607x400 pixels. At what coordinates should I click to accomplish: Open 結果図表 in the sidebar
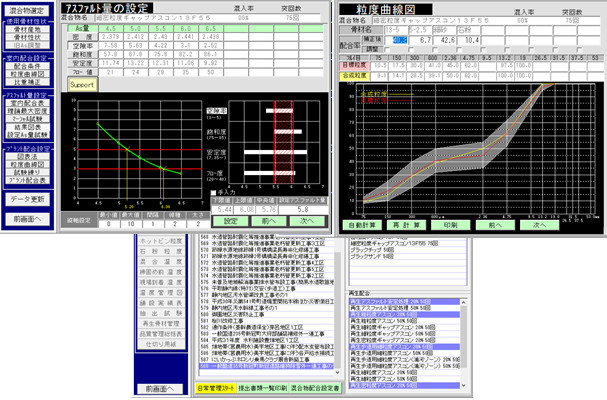point(27,127)
